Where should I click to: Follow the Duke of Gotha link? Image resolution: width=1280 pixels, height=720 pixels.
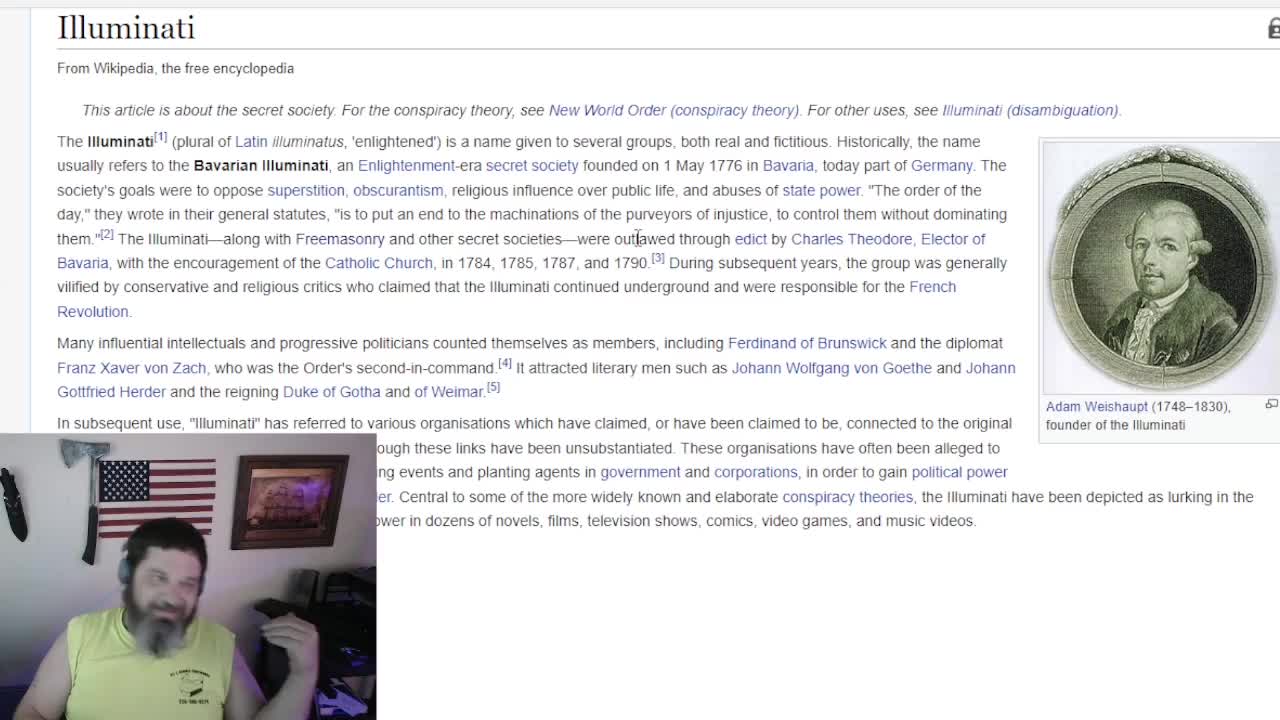332,392
